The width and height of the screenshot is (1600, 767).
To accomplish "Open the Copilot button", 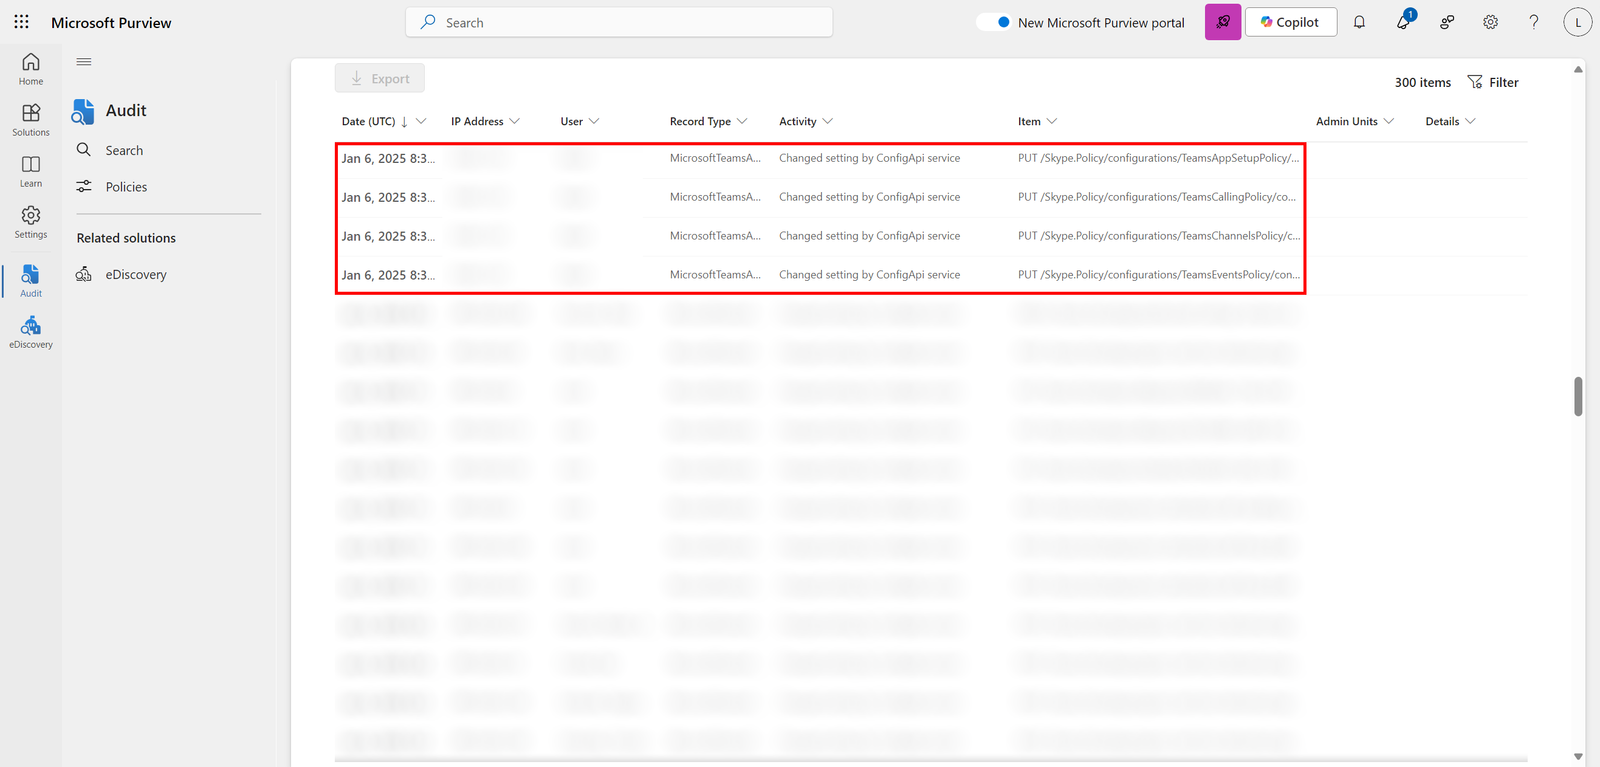I will [x=1291, y=22].
